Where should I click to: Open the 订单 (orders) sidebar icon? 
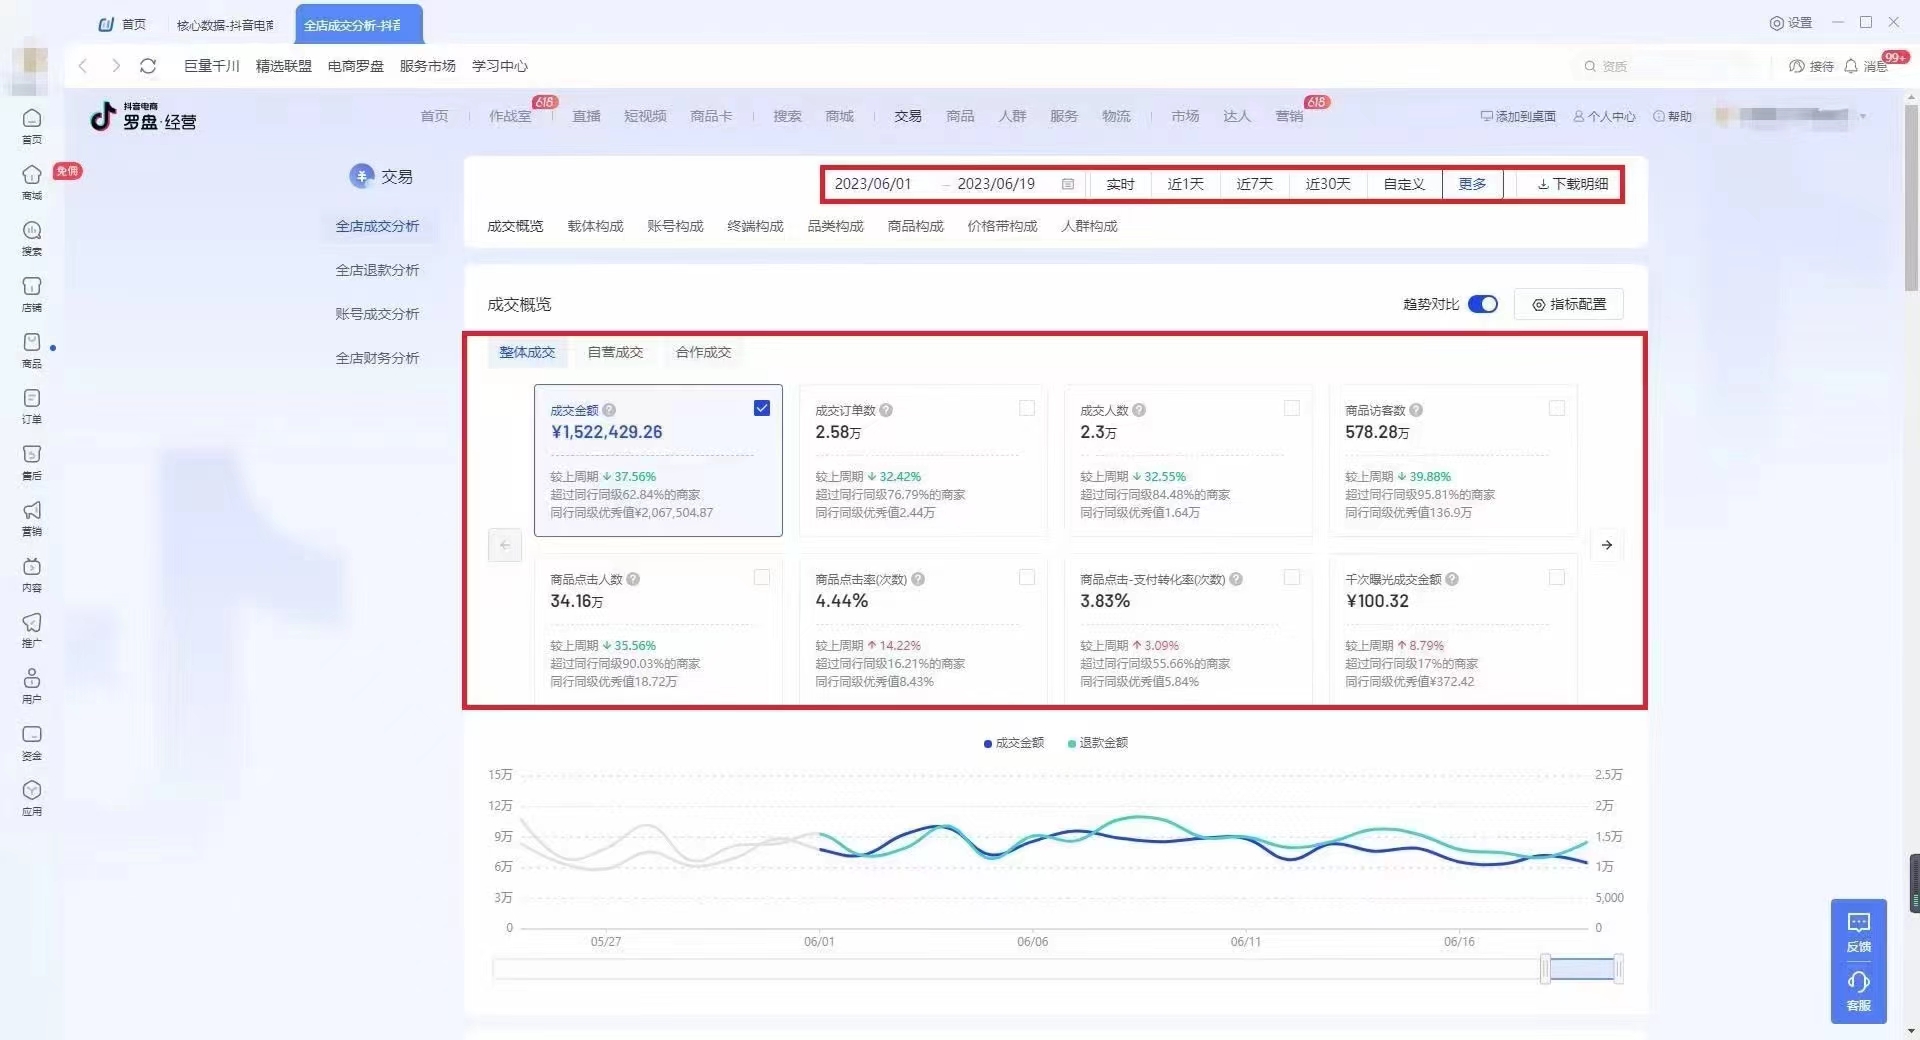(x=32, y=399)
